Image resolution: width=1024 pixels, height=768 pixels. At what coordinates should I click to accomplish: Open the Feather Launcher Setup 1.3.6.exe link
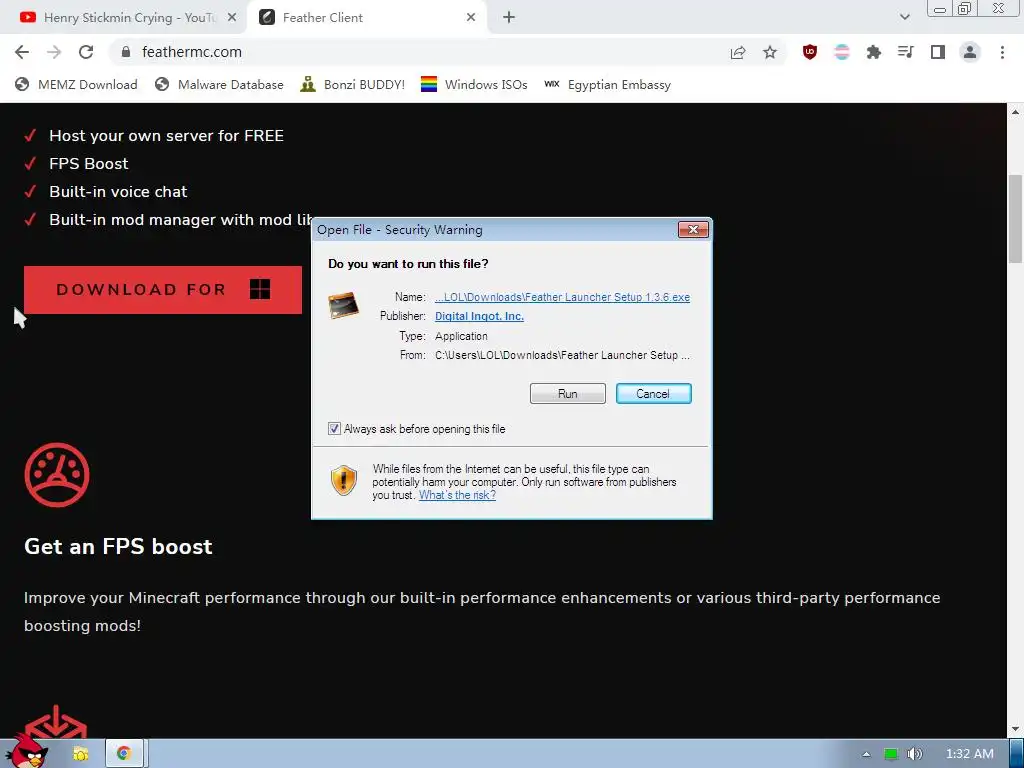(x=562, y=297)
